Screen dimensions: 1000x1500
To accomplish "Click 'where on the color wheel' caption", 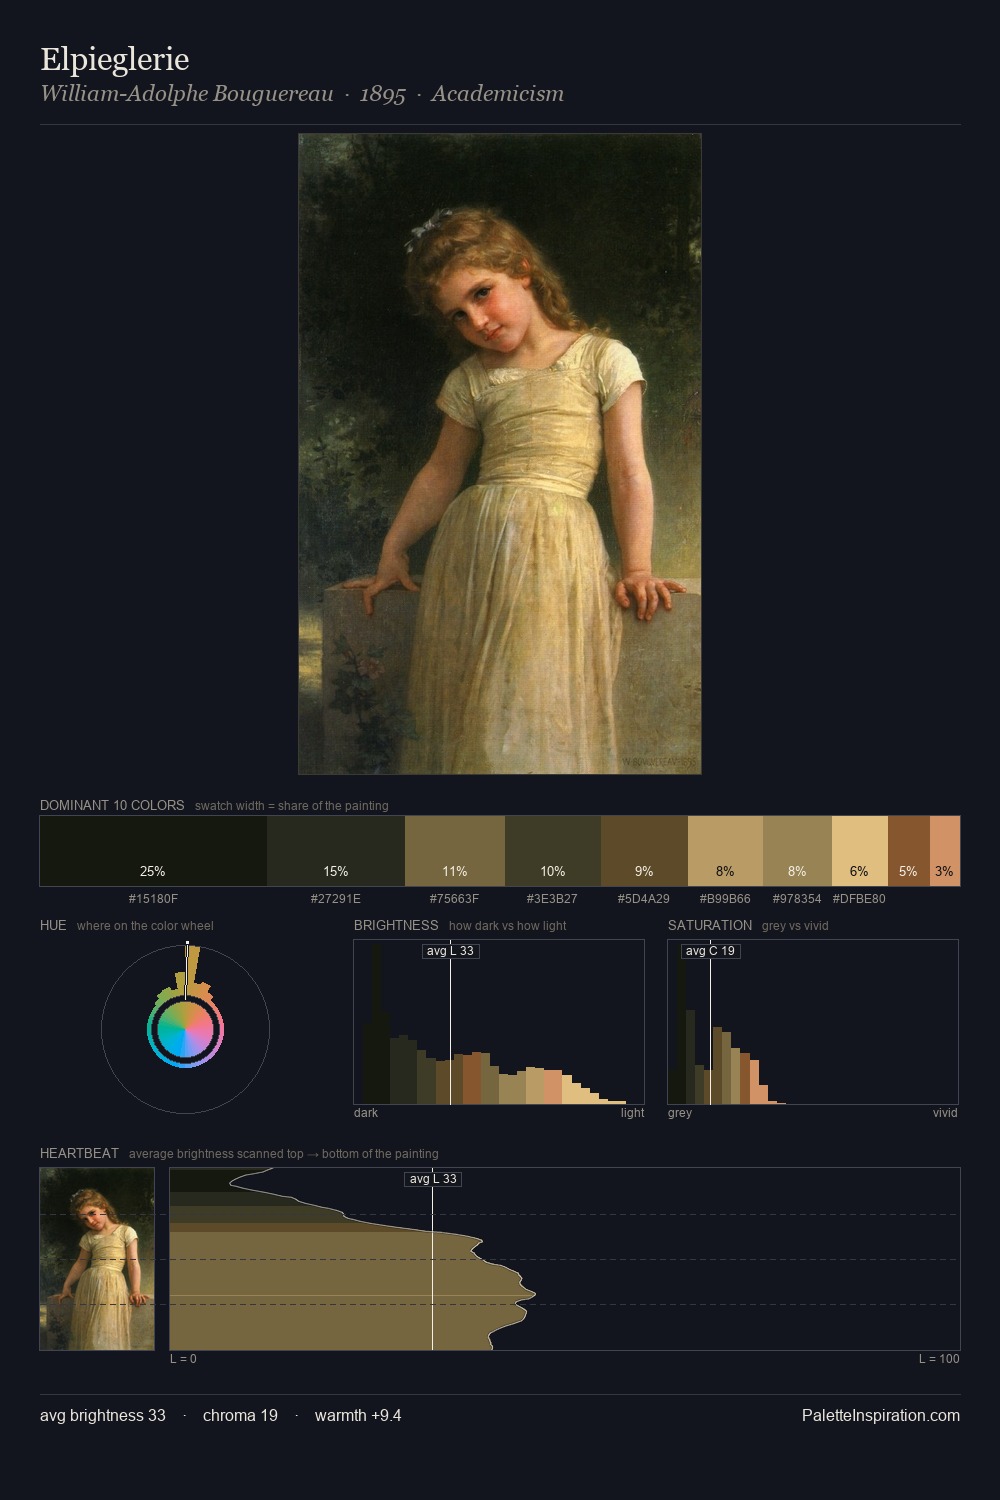I will pos(145,926).
